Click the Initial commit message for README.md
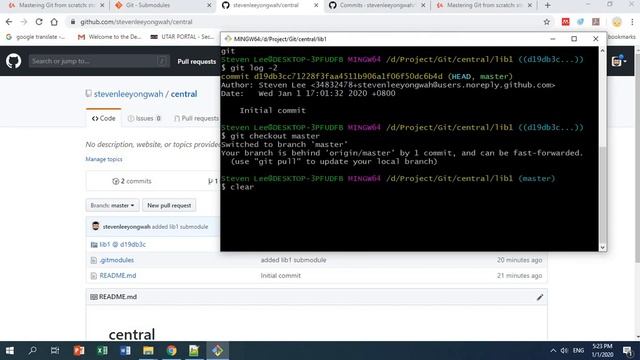The image size is (640, 360). pyautogui.click(x=281, y=276)
